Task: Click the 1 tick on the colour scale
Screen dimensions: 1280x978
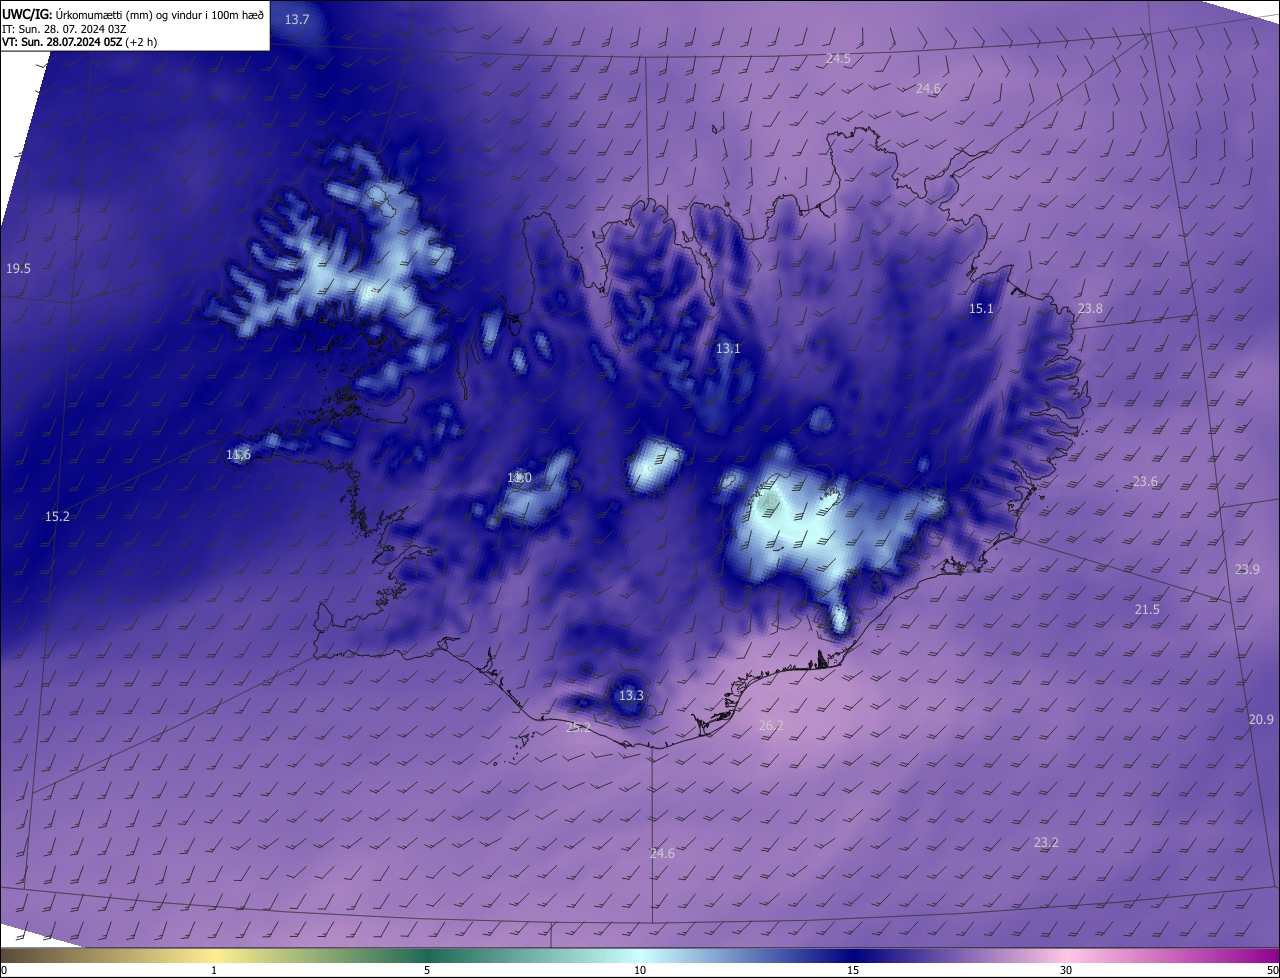Action: (x=214, y=970)
